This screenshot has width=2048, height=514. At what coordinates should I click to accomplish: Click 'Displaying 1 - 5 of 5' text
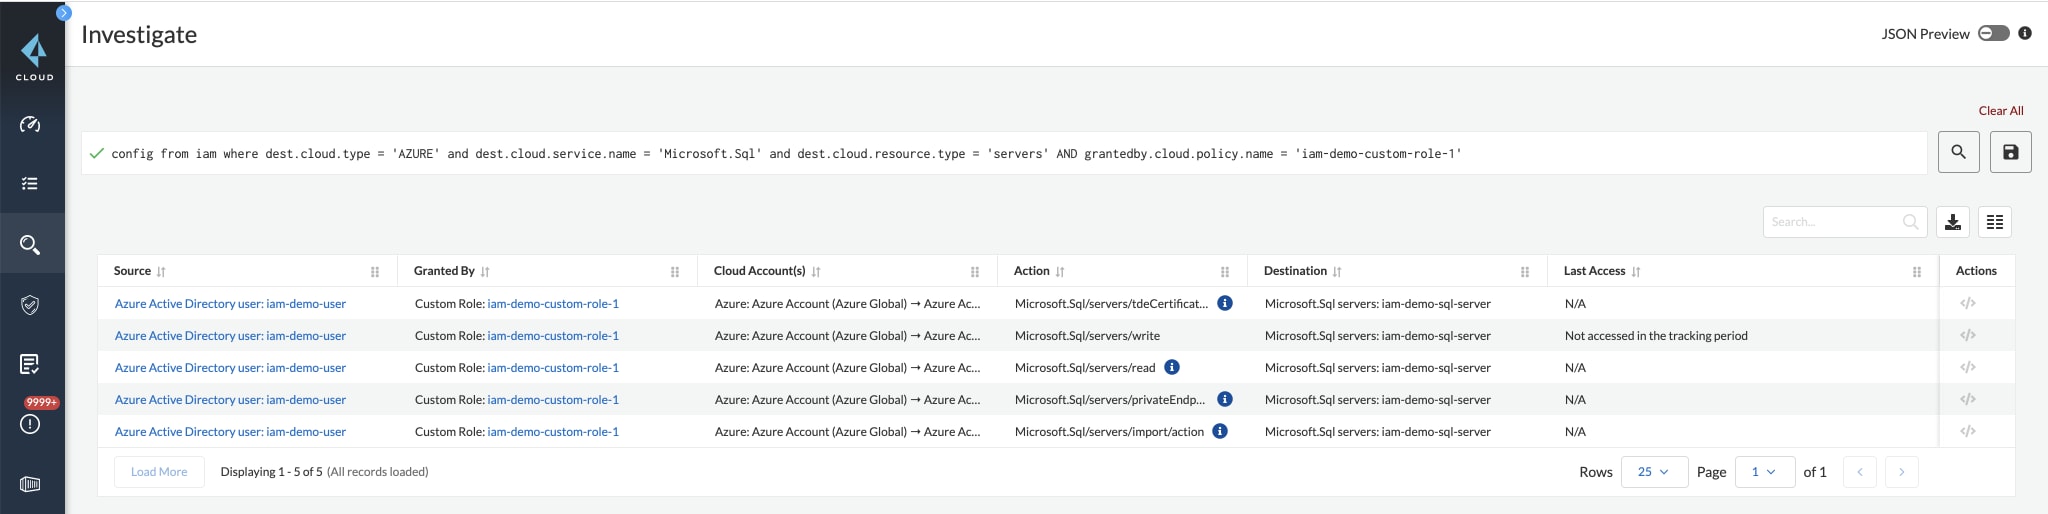271,472
